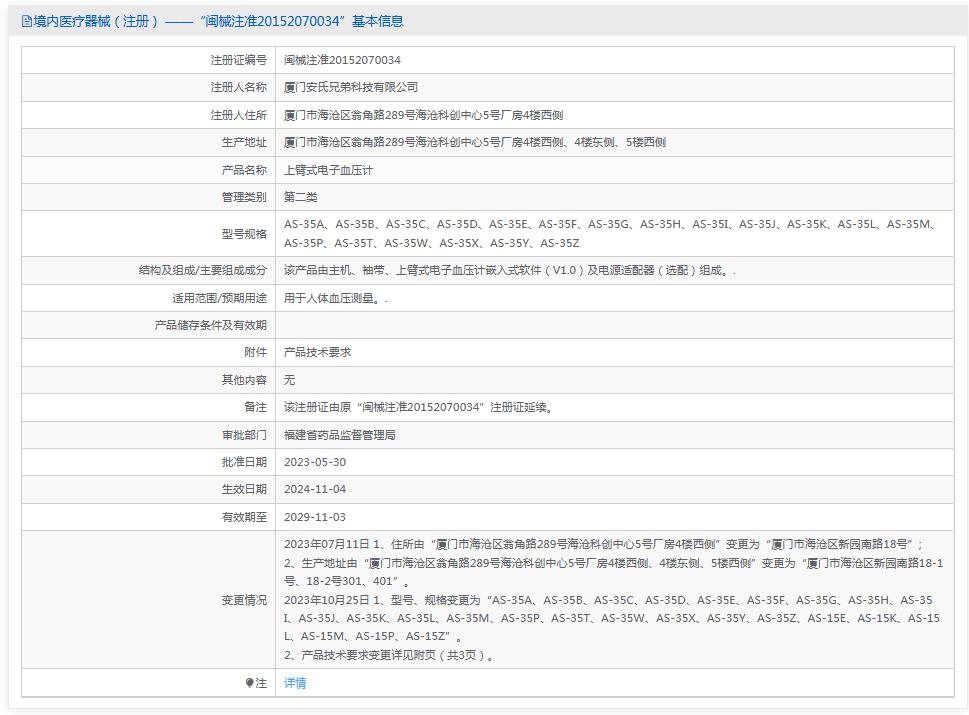Click the 有效期至 label
Viewport: 969px width, 715px height.
244,517
